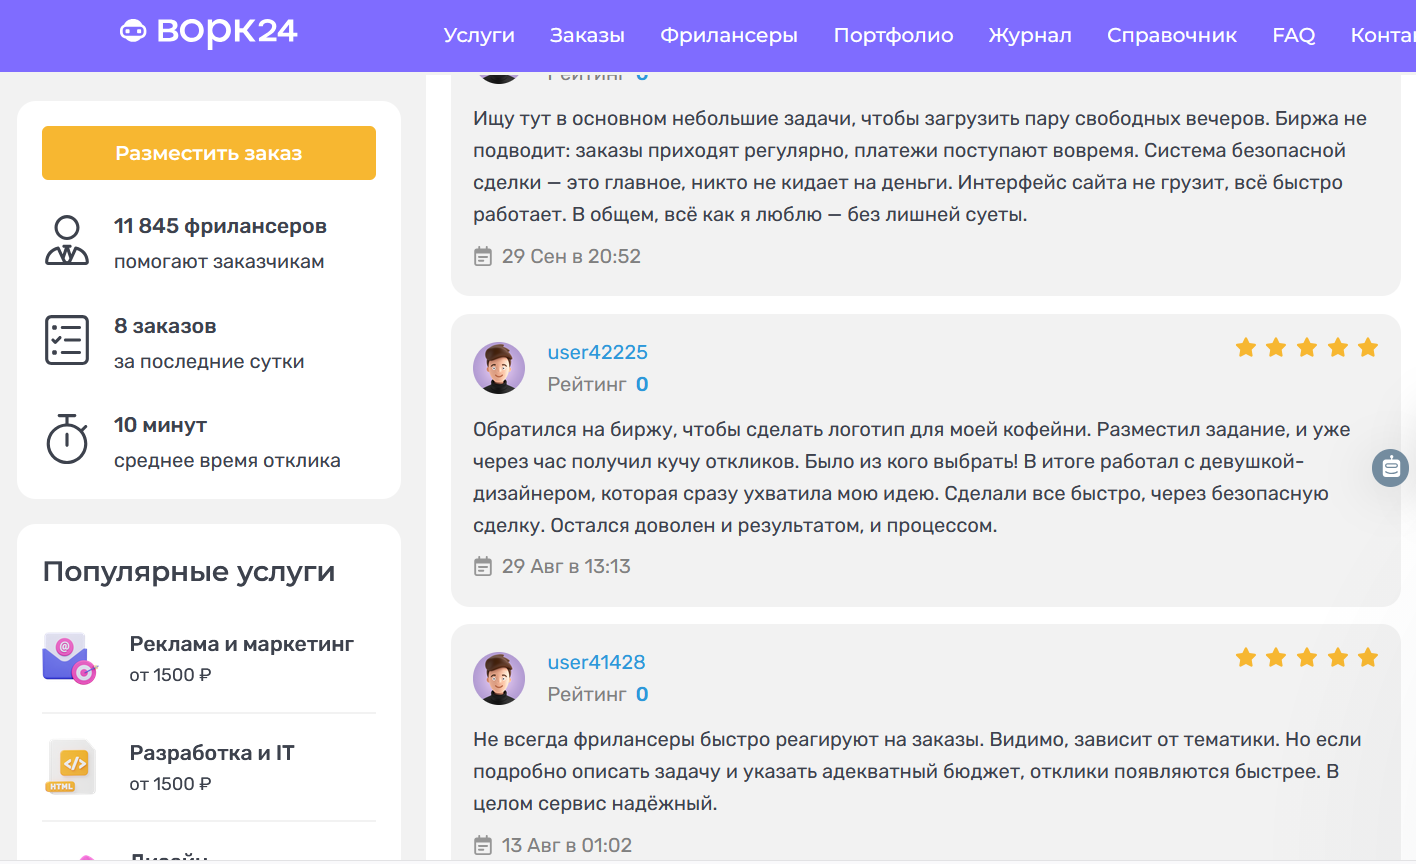Viewport: 1416px width, 864px height.
Task: Open the Фрилансеры page
Action: [x=728, y=36]
